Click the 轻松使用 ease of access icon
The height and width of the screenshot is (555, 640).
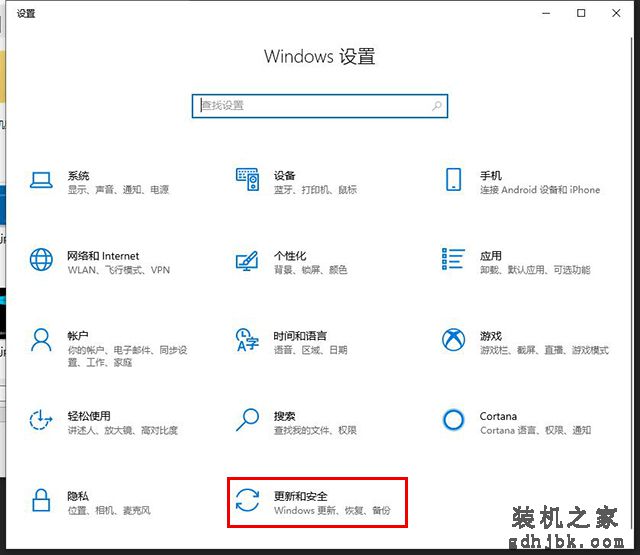[x=41, y=420]
